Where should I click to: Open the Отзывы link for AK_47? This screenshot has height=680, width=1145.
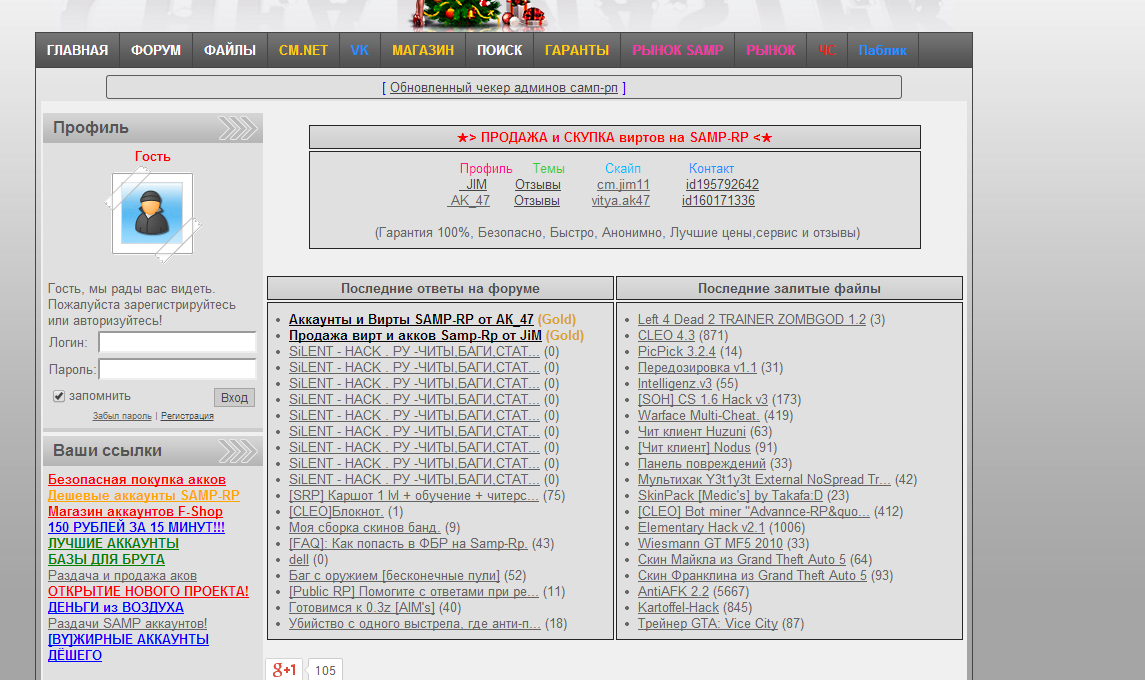537,201
